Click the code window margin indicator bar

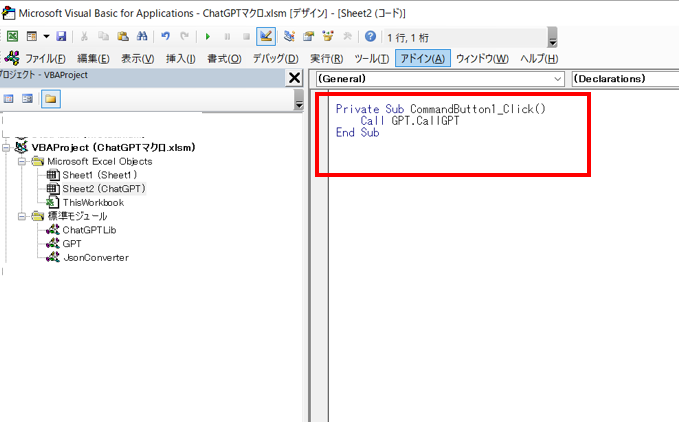coord(321,255)
